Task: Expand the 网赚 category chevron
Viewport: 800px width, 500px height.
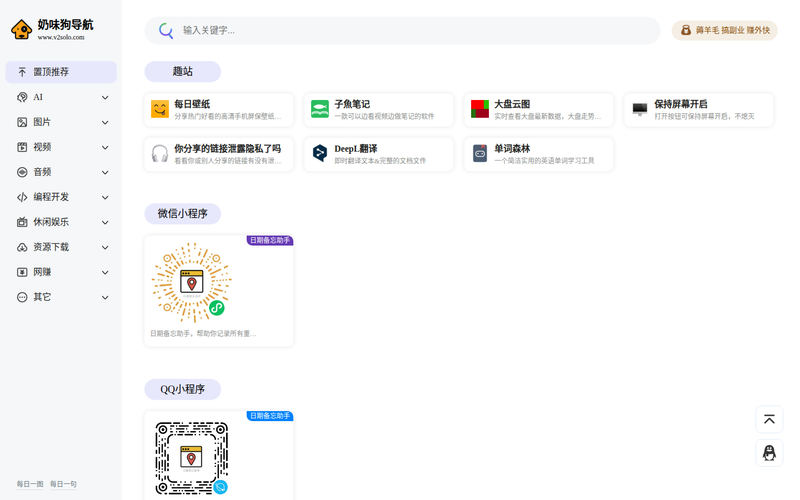Action: [x=105, y=272]
